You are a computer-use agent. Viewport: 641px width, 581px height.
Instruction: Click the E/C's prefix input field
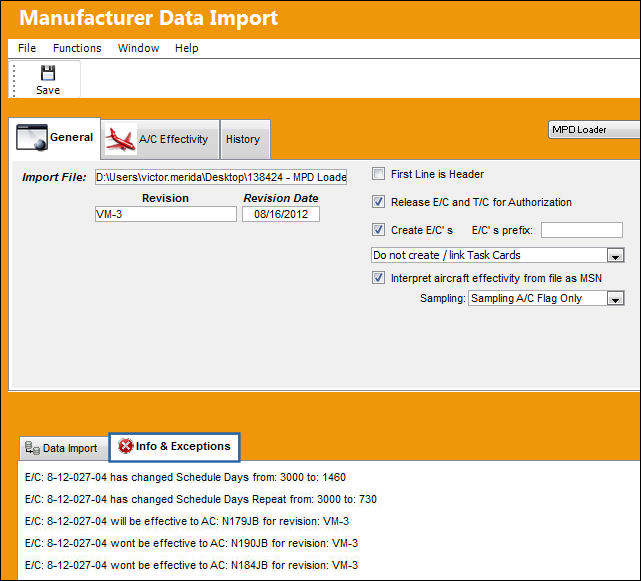(582, 230)
